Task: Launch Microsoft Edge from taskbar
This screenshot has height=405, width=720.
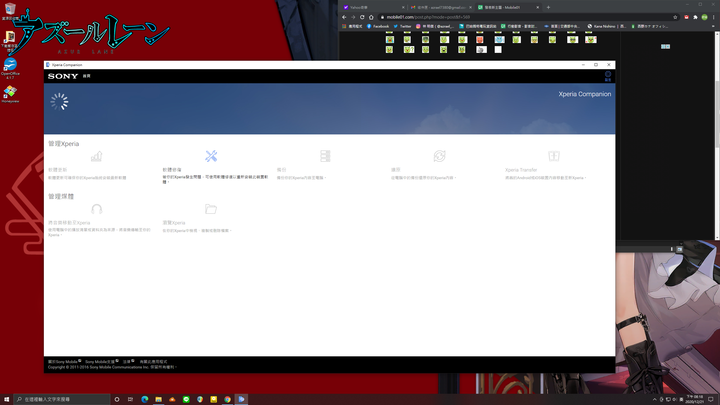Action: (x=145, y=399)
